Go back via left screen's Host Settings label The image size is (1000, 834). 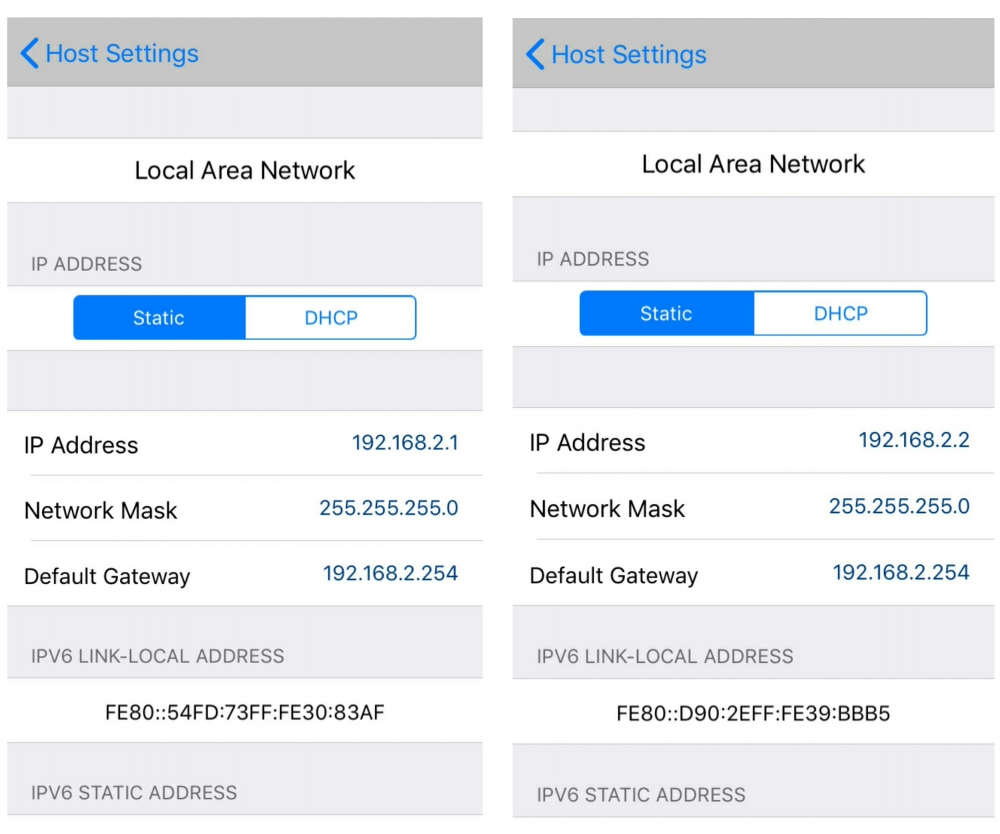click(x=122, y=54)
